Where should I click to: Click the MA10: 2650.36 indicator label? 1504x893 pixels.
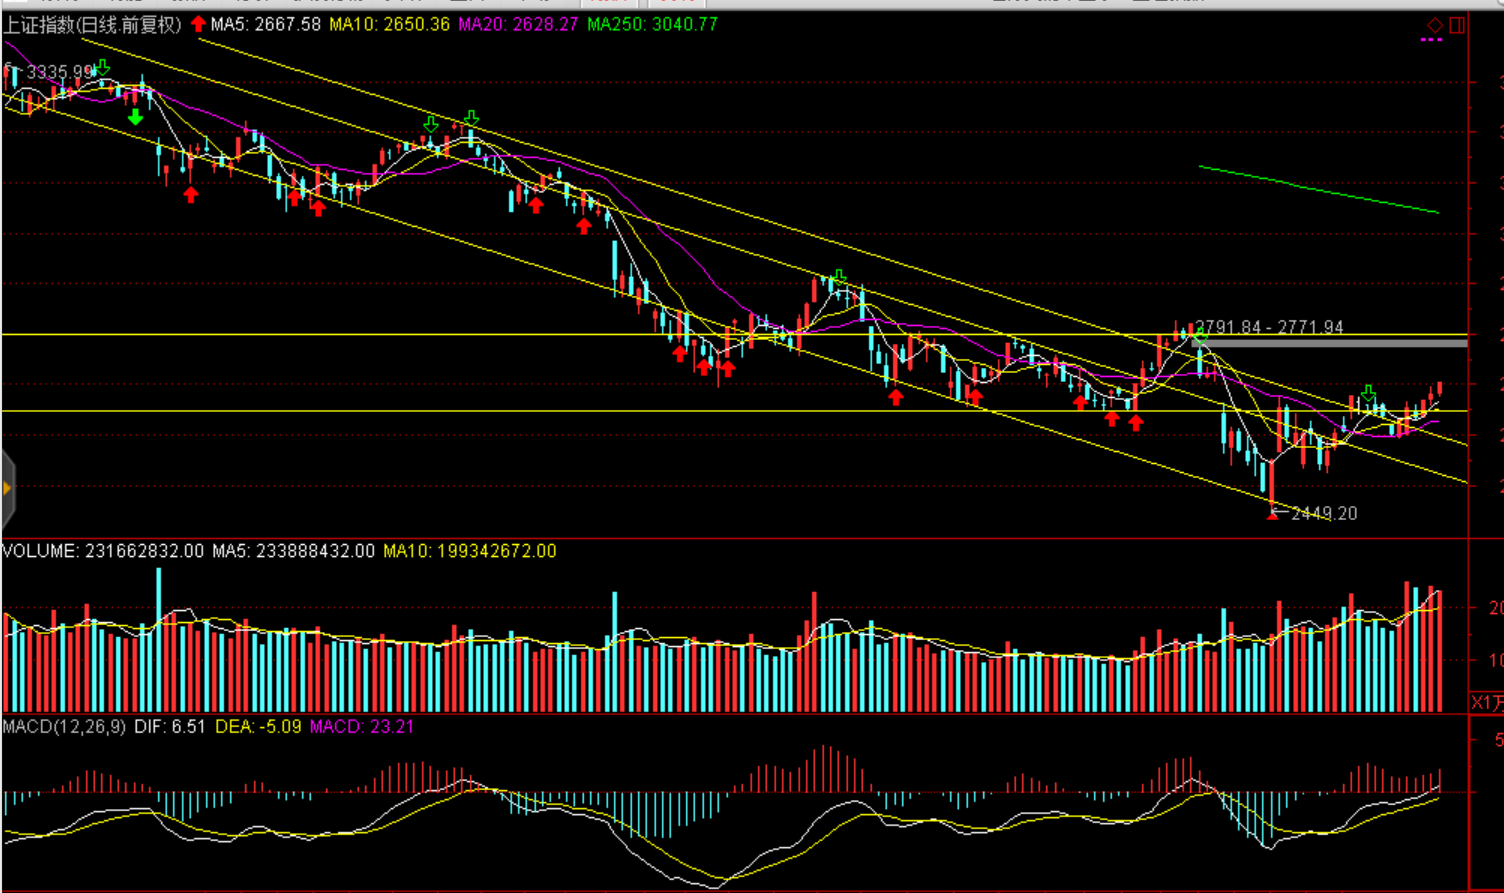click(x=390, y=24)
